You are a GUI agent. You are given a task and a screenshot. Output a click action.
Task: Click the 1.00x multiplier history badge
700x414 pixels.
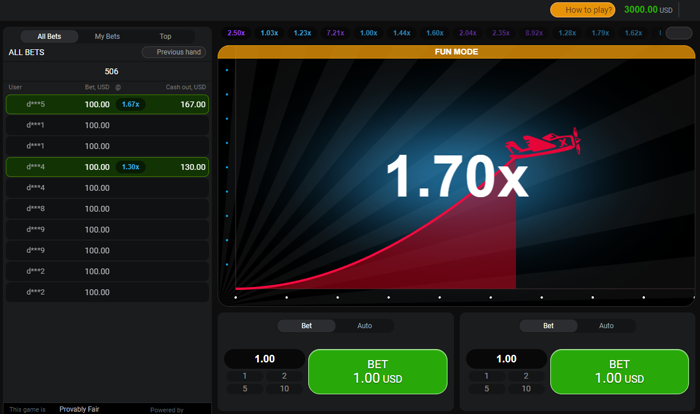pos(368,33)
